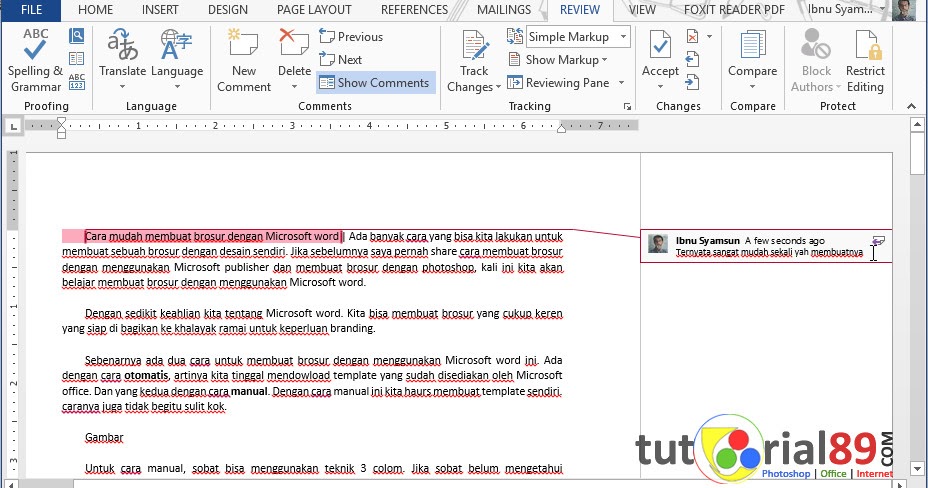Click the highlighted title sentence in the document
Image resolution: width=928 pixels, height=488 pixels.
coord(213,237)
